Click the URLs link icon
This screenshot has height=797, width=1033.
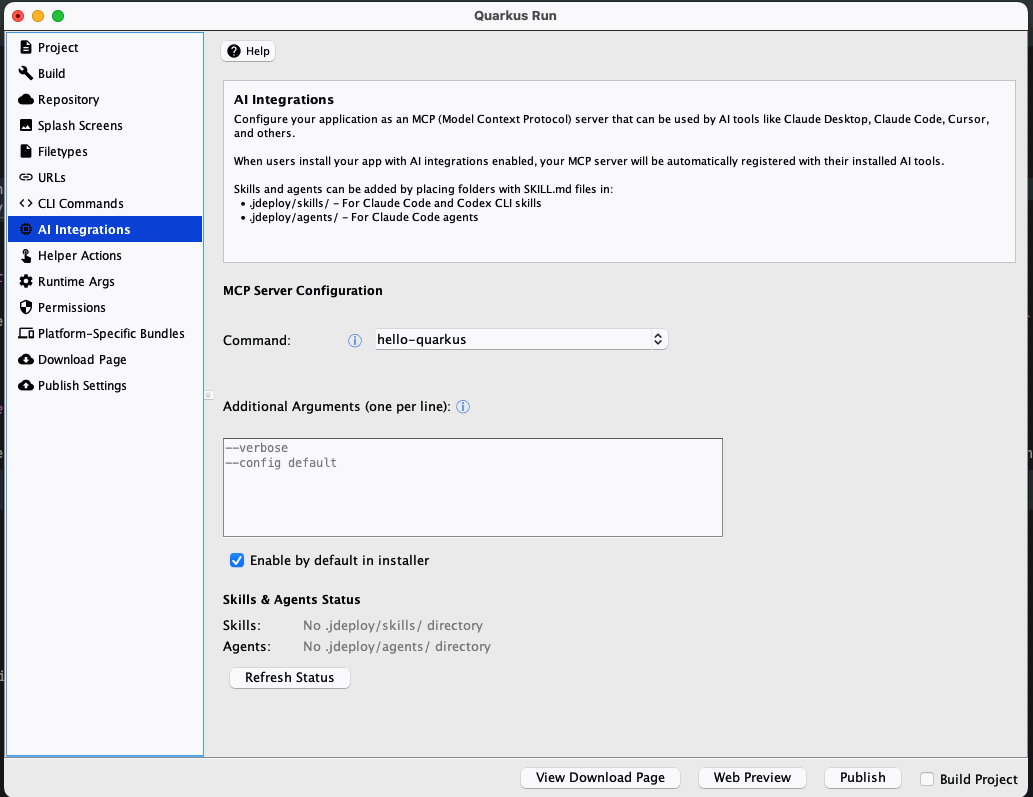click(x=26, y=177)
